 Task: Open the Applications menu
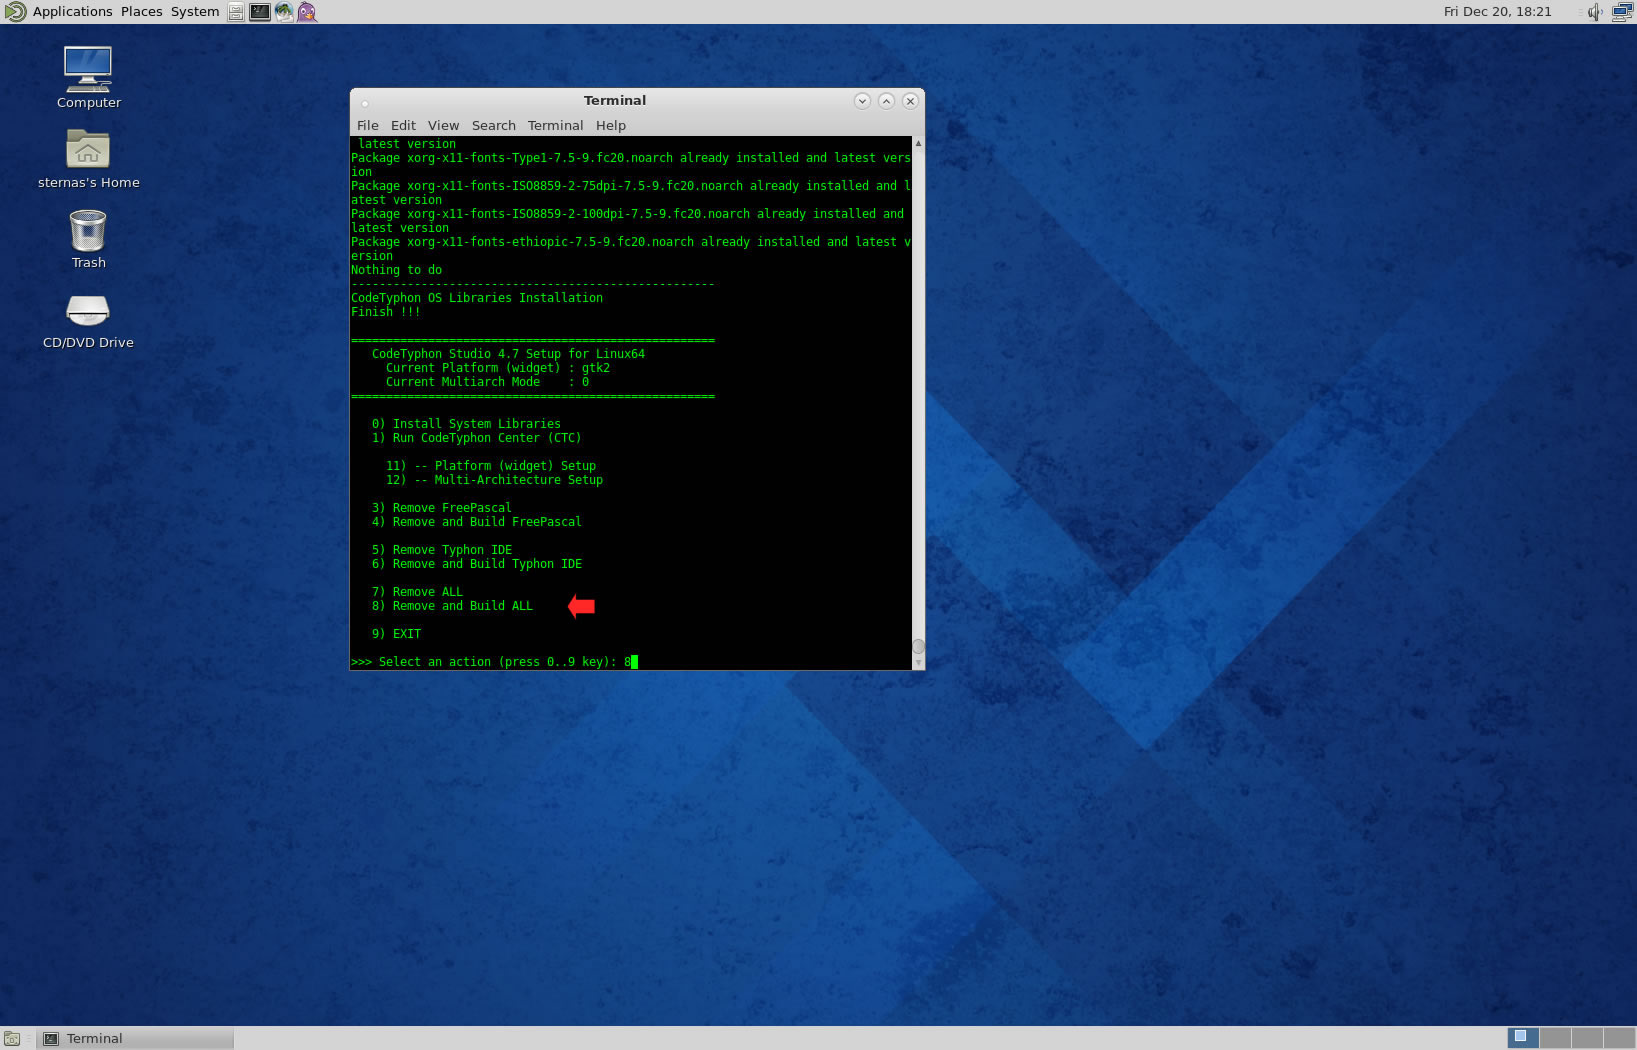(72, 12)
